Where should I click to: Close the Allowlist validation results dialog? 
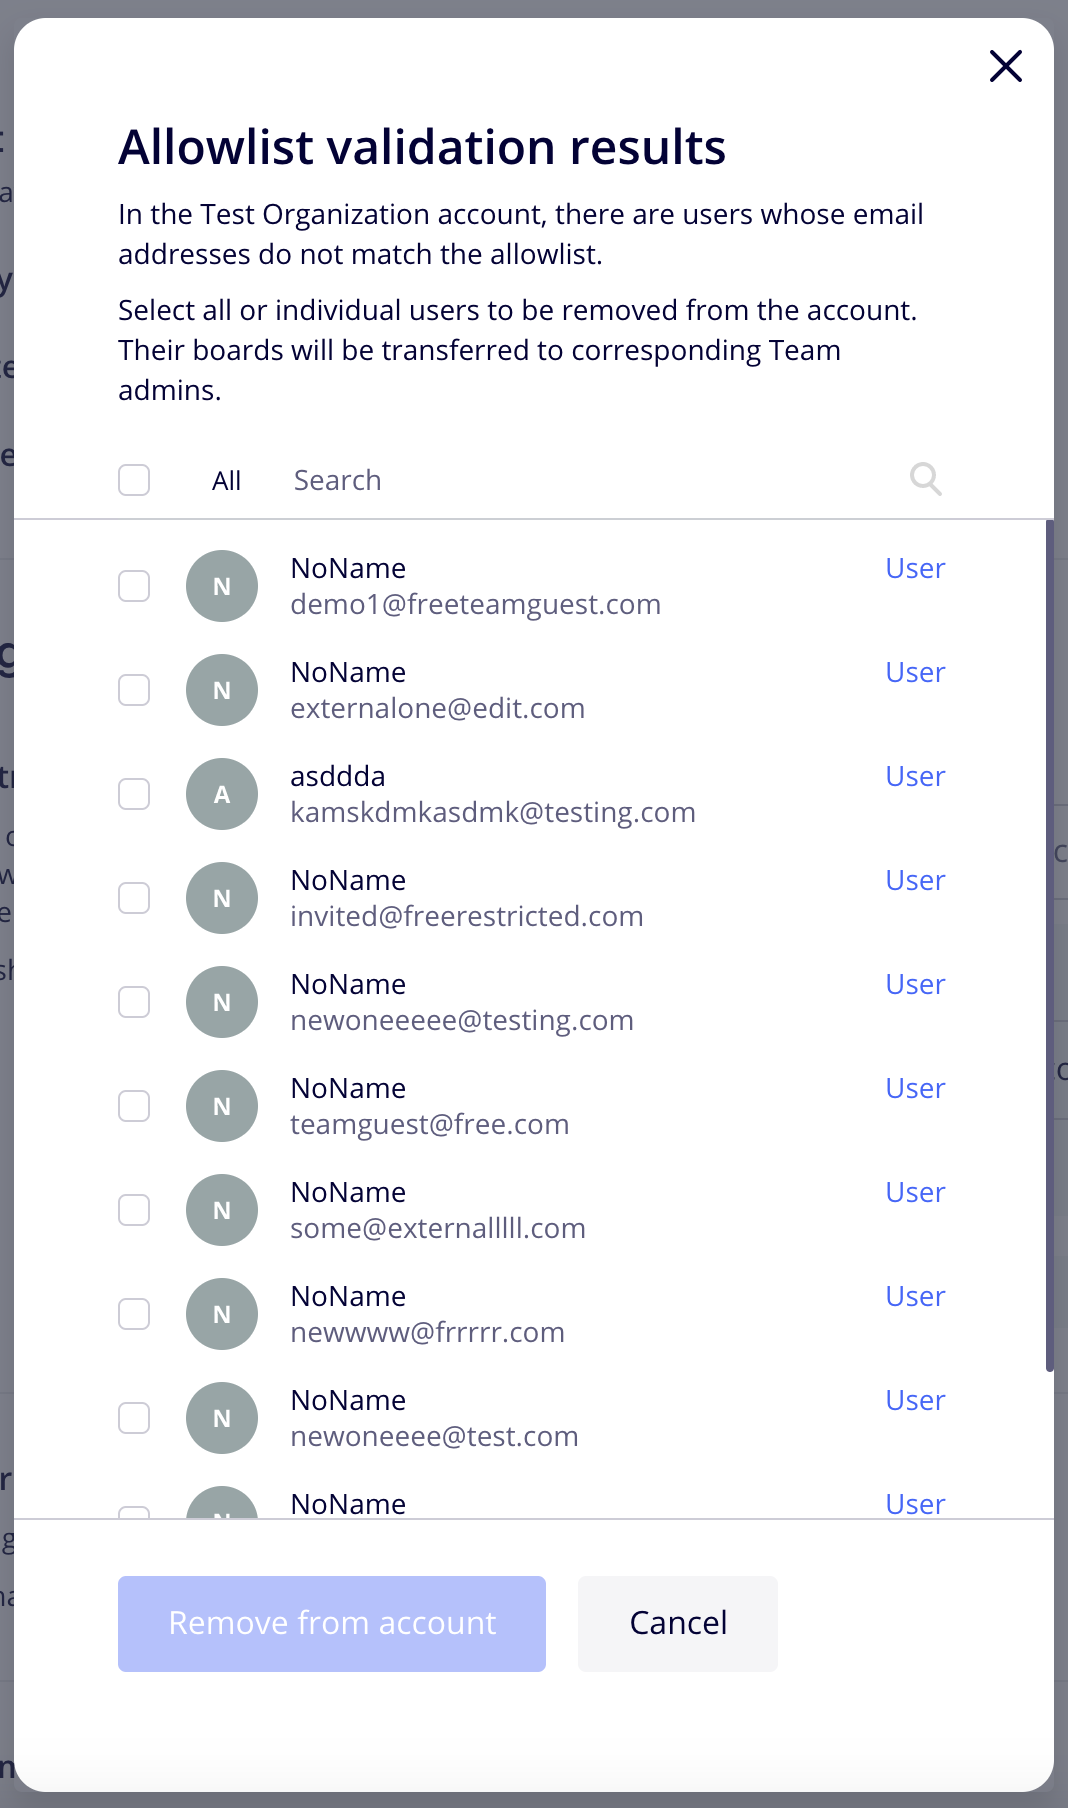[x=1005, y=66]
